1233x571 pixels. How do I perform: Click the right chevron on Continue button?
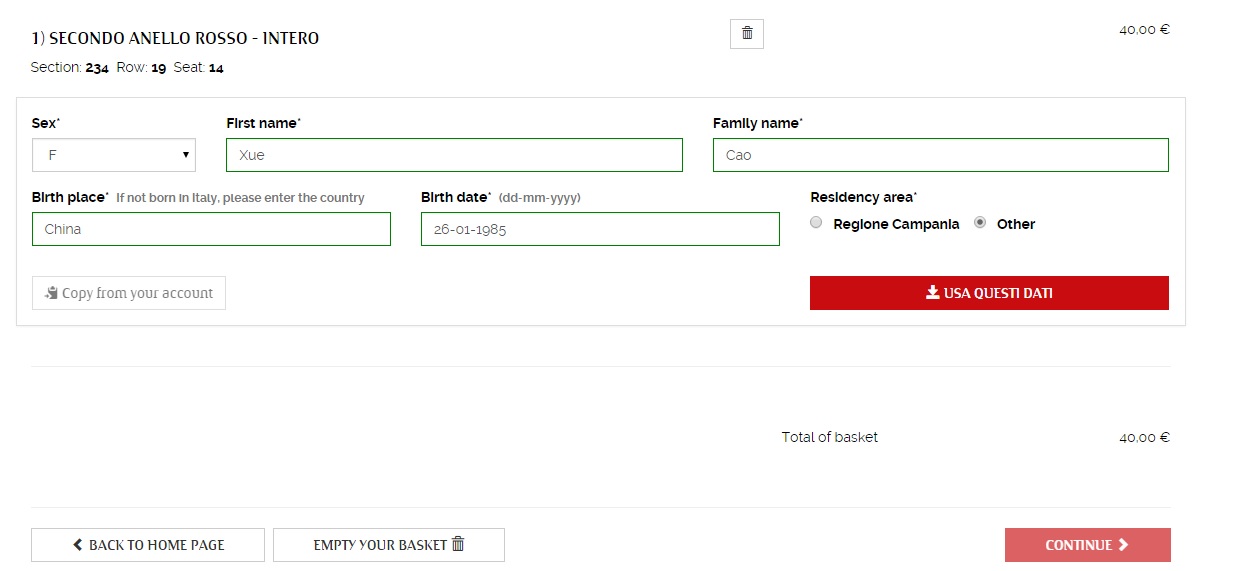click(1123, 545)
